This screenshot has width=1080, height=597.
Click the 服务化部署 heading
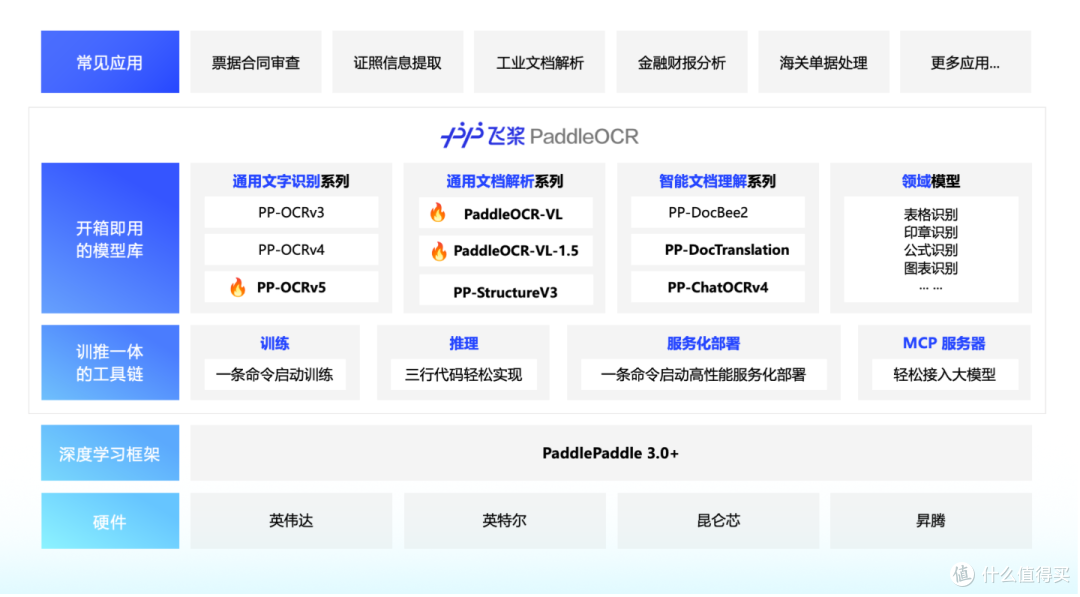click(x=703, y=343)
